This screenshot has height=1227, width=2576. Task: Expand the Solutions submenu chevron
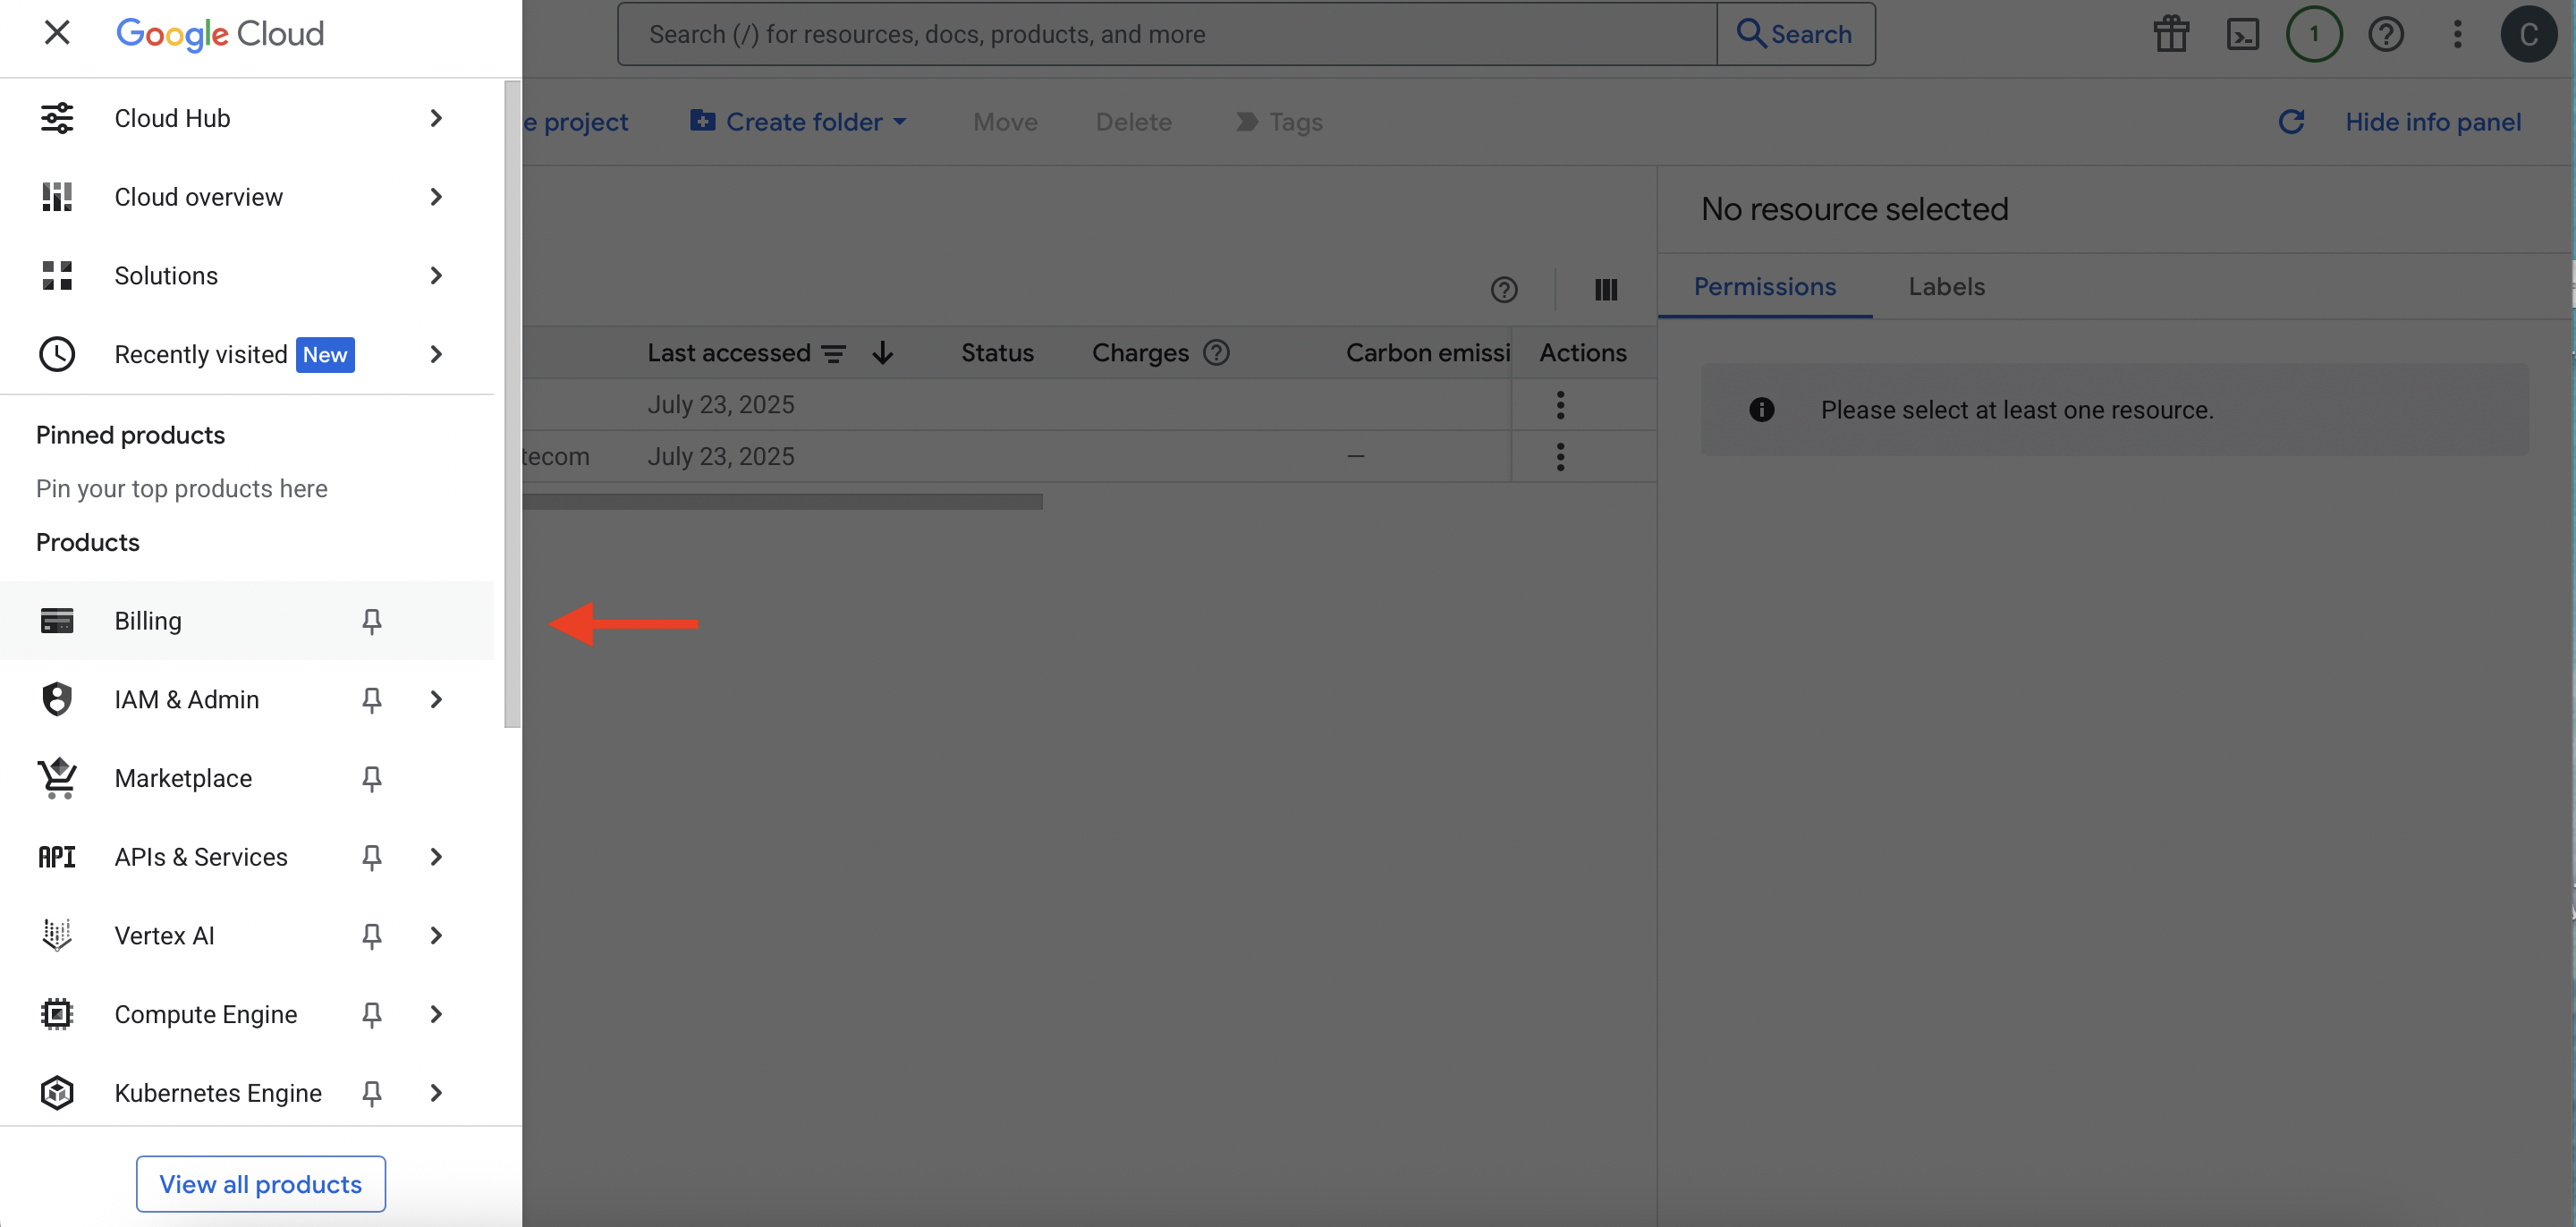(436, 276)
